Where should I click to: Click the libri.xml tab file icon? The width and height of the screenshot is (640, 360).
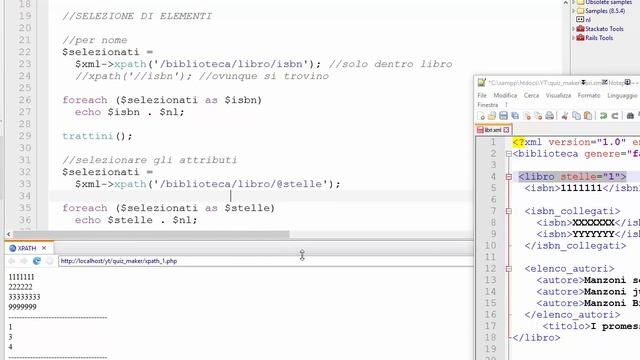(480, 130)
